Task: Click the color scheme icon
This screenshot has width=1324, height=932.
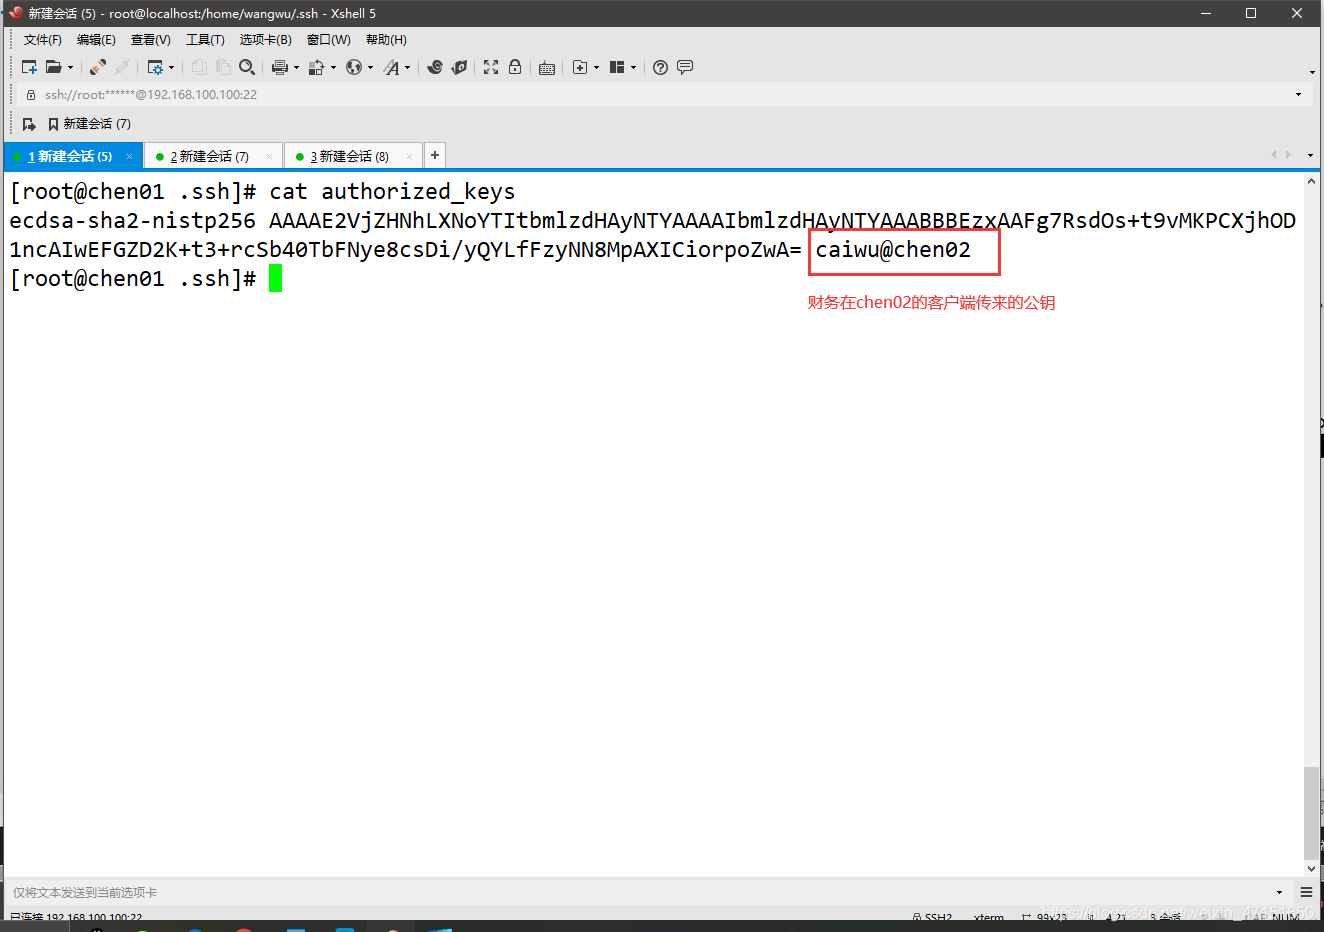Action: pos(317,67)
